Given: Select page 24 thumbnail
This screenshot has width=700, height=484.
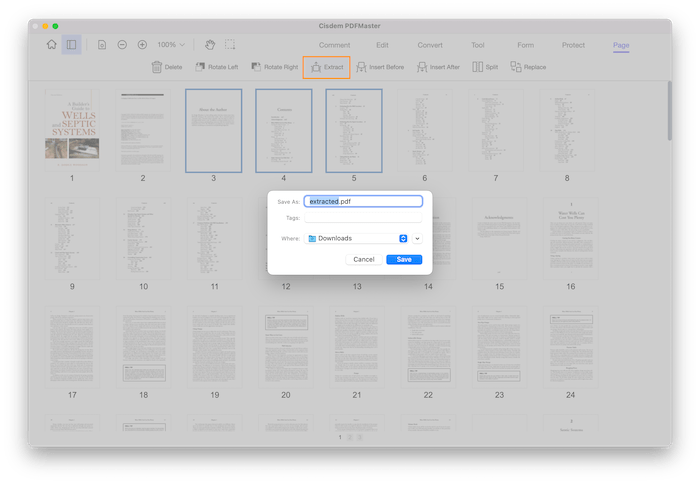Looking at the screenshot, I should pos(571,347).
